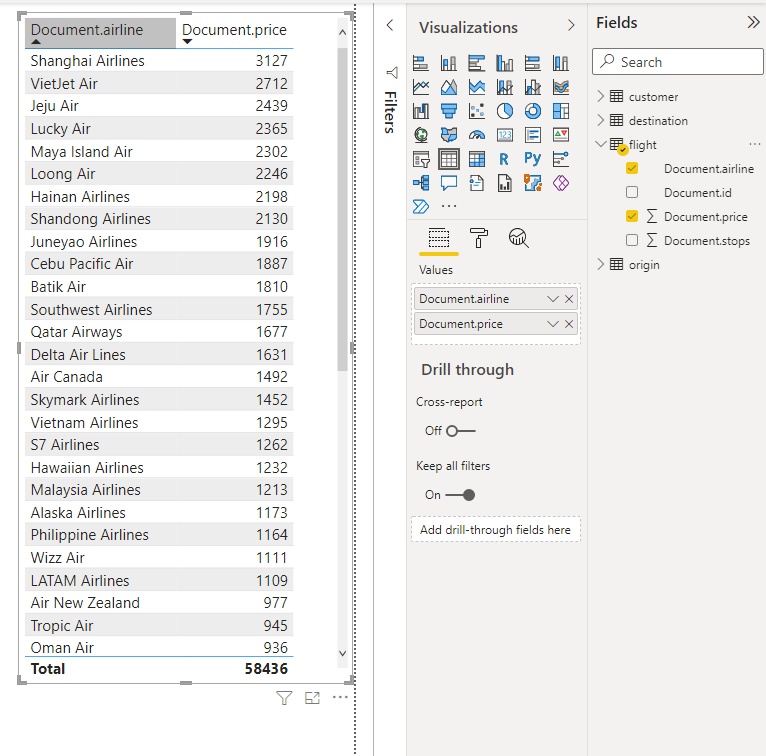Click the table visual Focus mode icon
The image size is (766, 756).
click(x=312, y=698)
